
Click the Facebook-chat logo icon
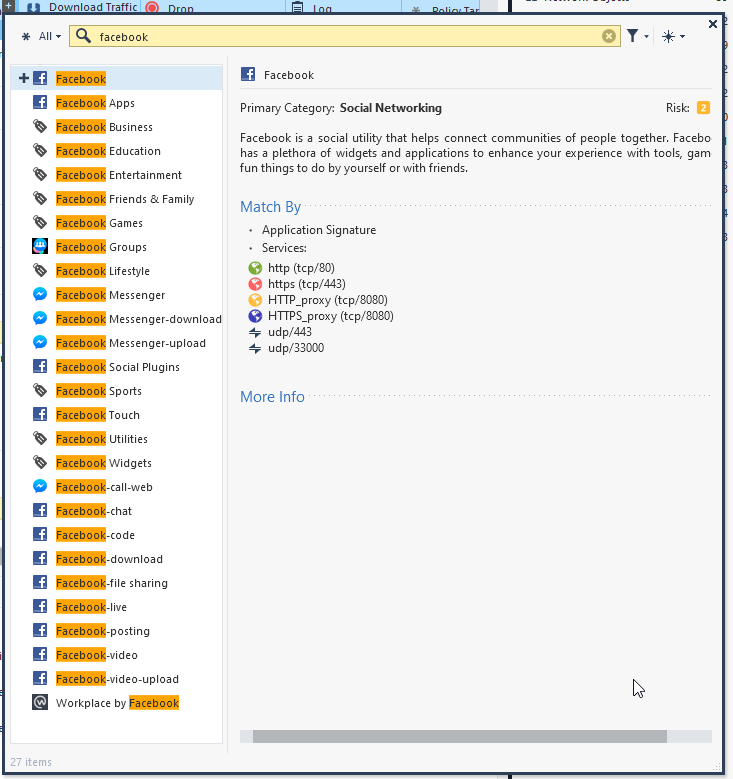(40, 511)
